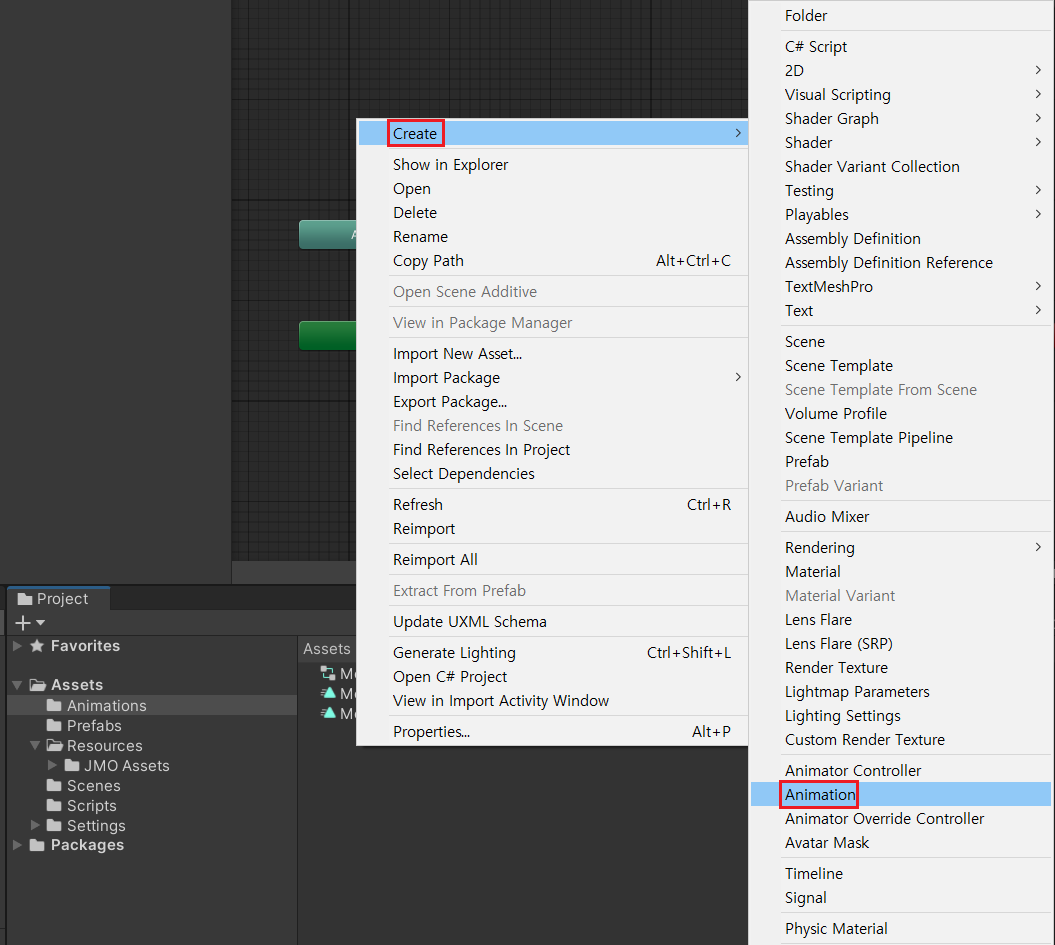Select Show in Explorer

pos(553,165)
